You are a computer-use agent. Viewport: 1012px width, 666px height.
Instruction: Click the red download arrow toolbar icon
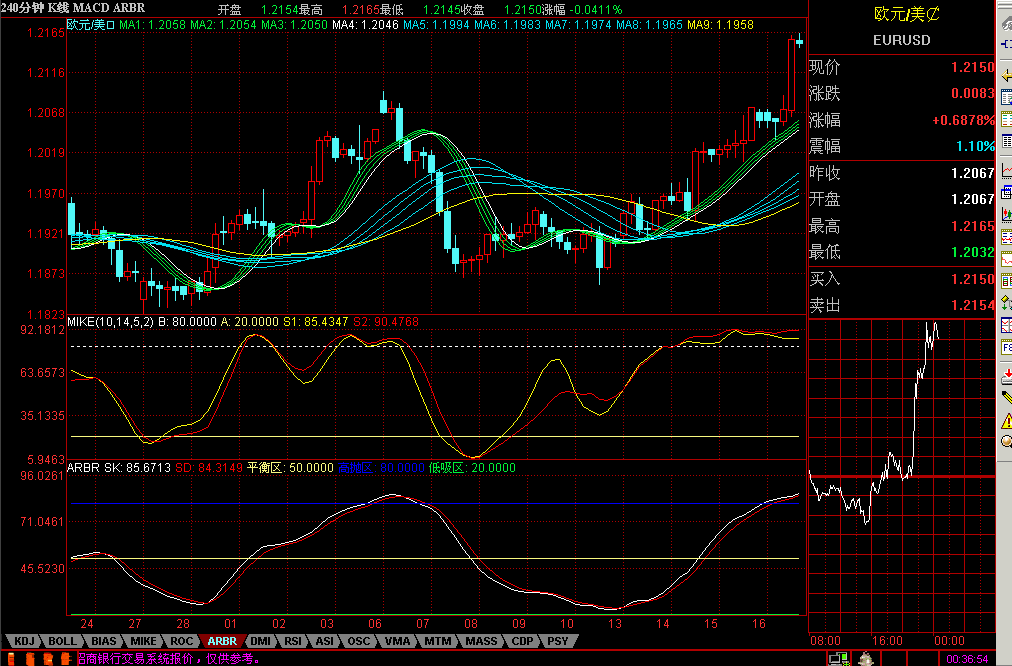[1006, 376]
